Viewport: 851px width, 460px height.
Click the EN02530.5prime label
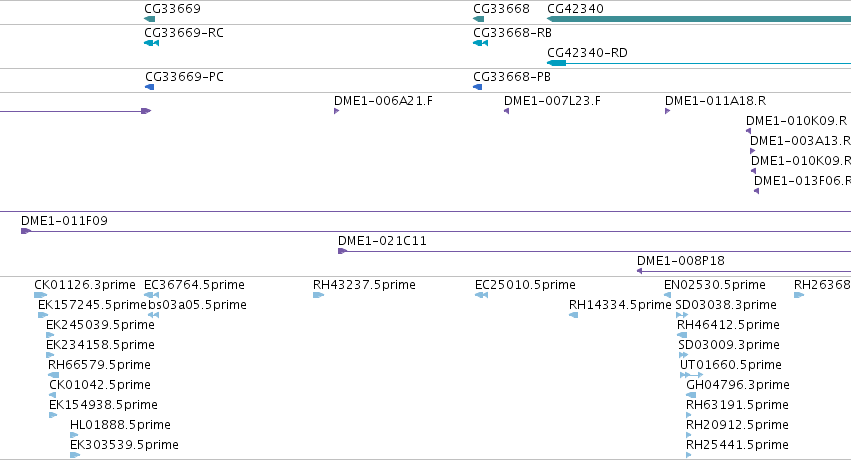715,284
